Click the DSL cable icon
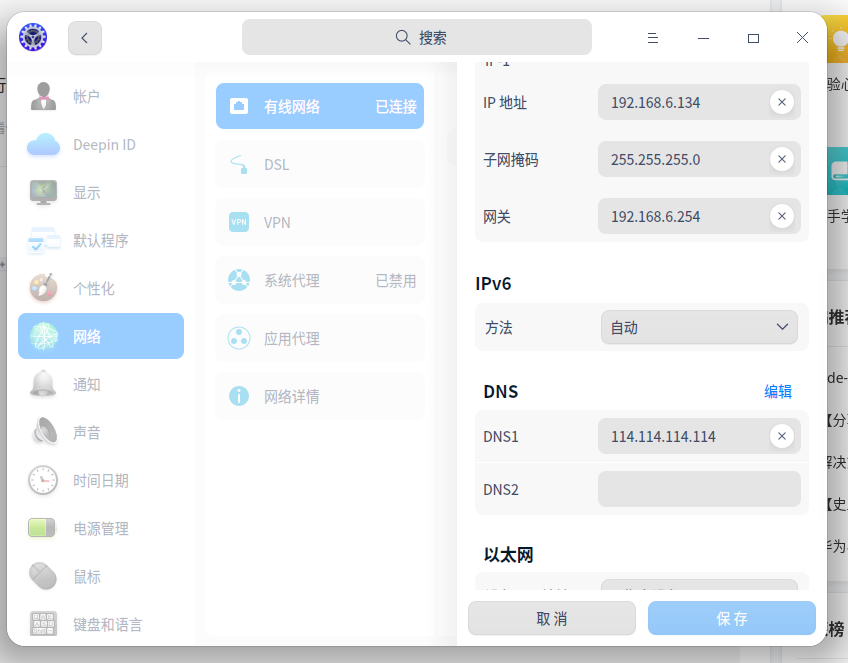This screenshot has height=663, width=848. (239, 164)
